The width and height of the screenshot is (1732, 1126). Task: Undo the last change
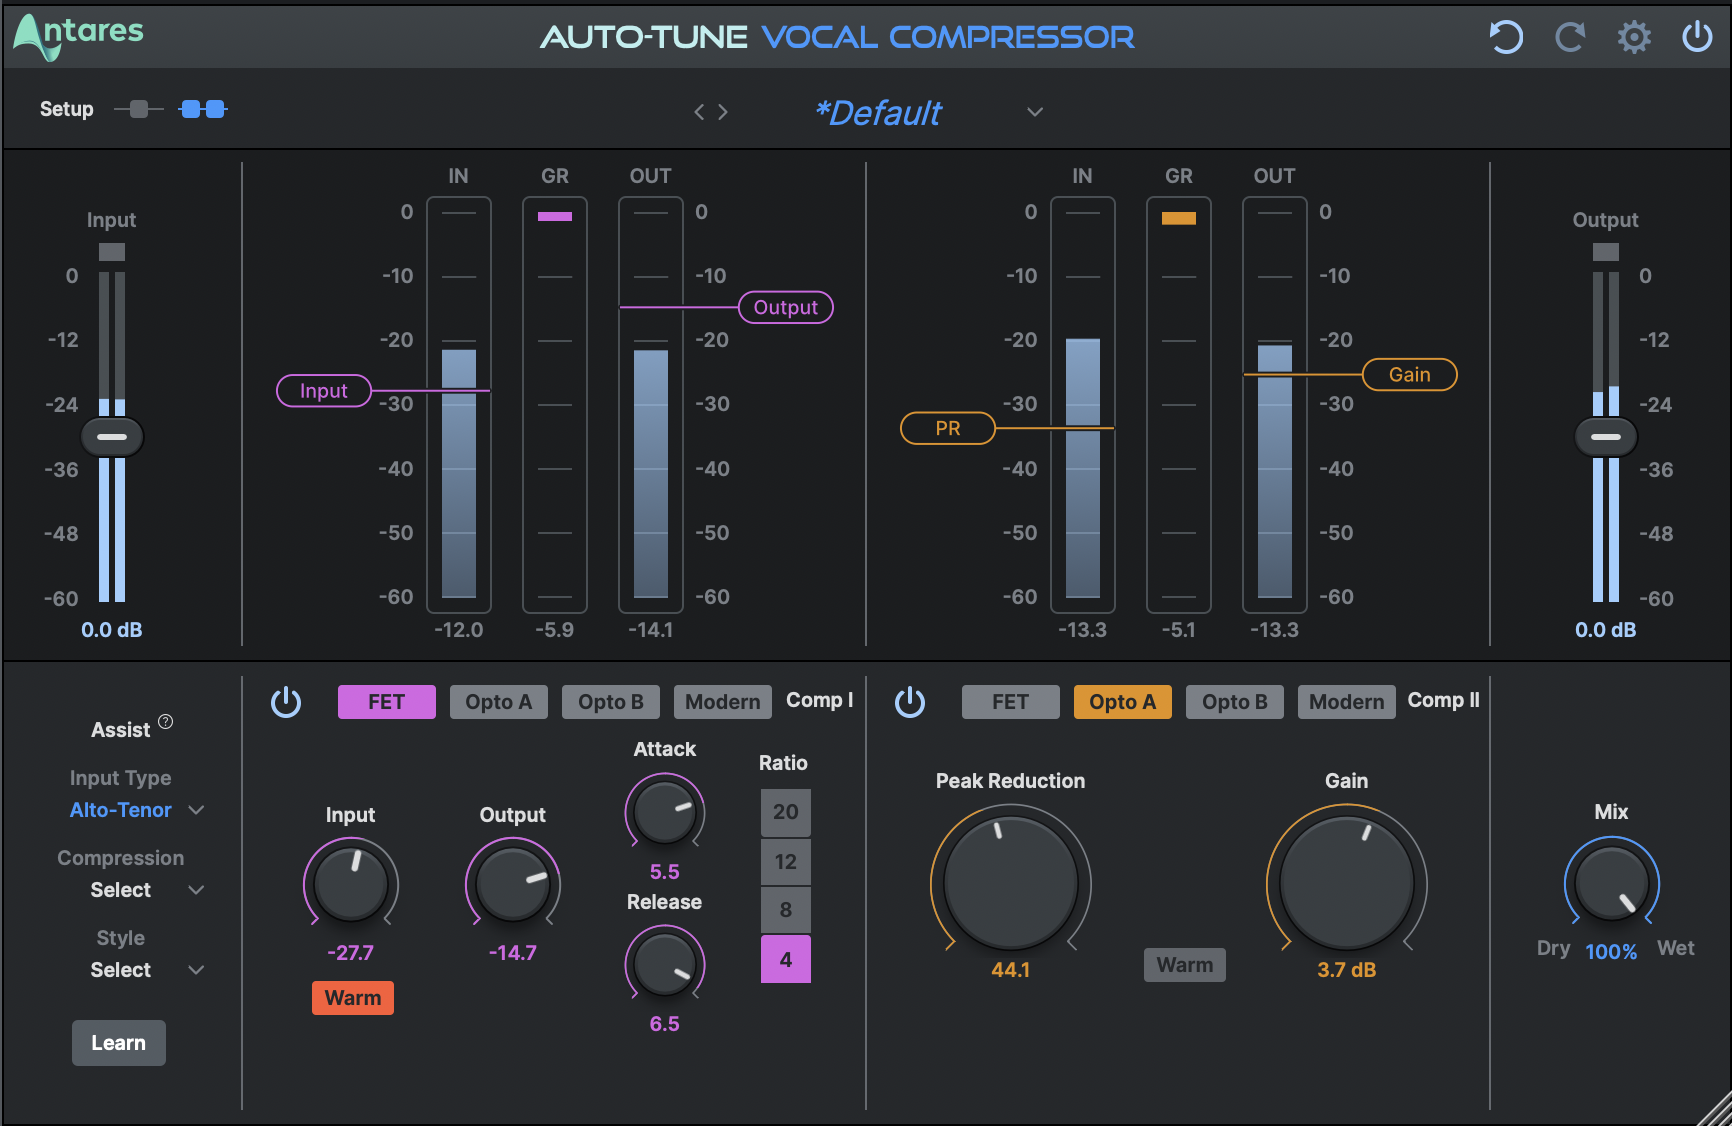click(x=1506, y=36)
